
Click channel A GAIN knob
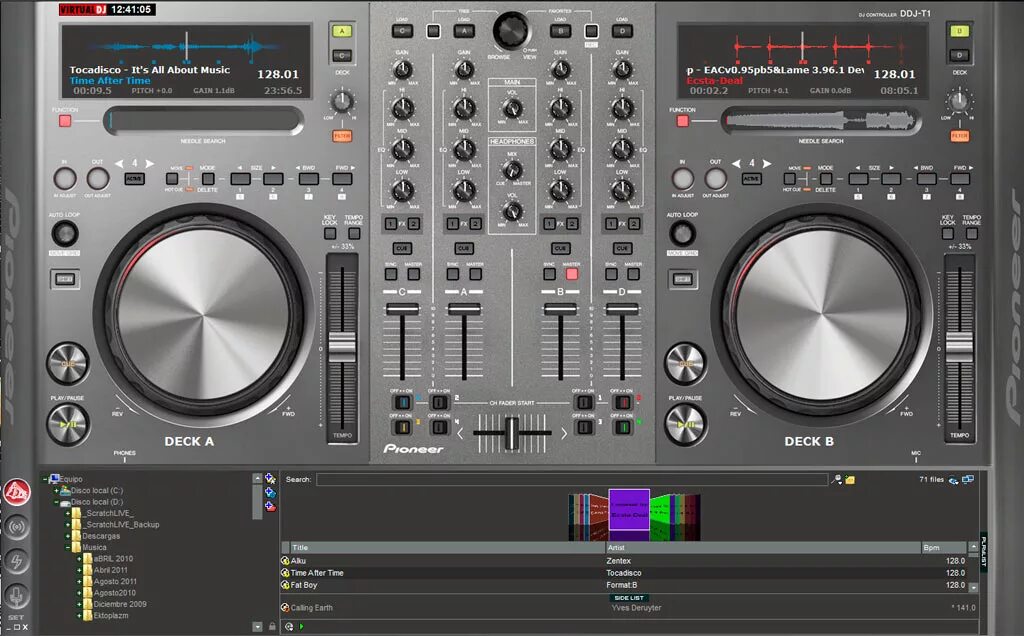[464, 69]
